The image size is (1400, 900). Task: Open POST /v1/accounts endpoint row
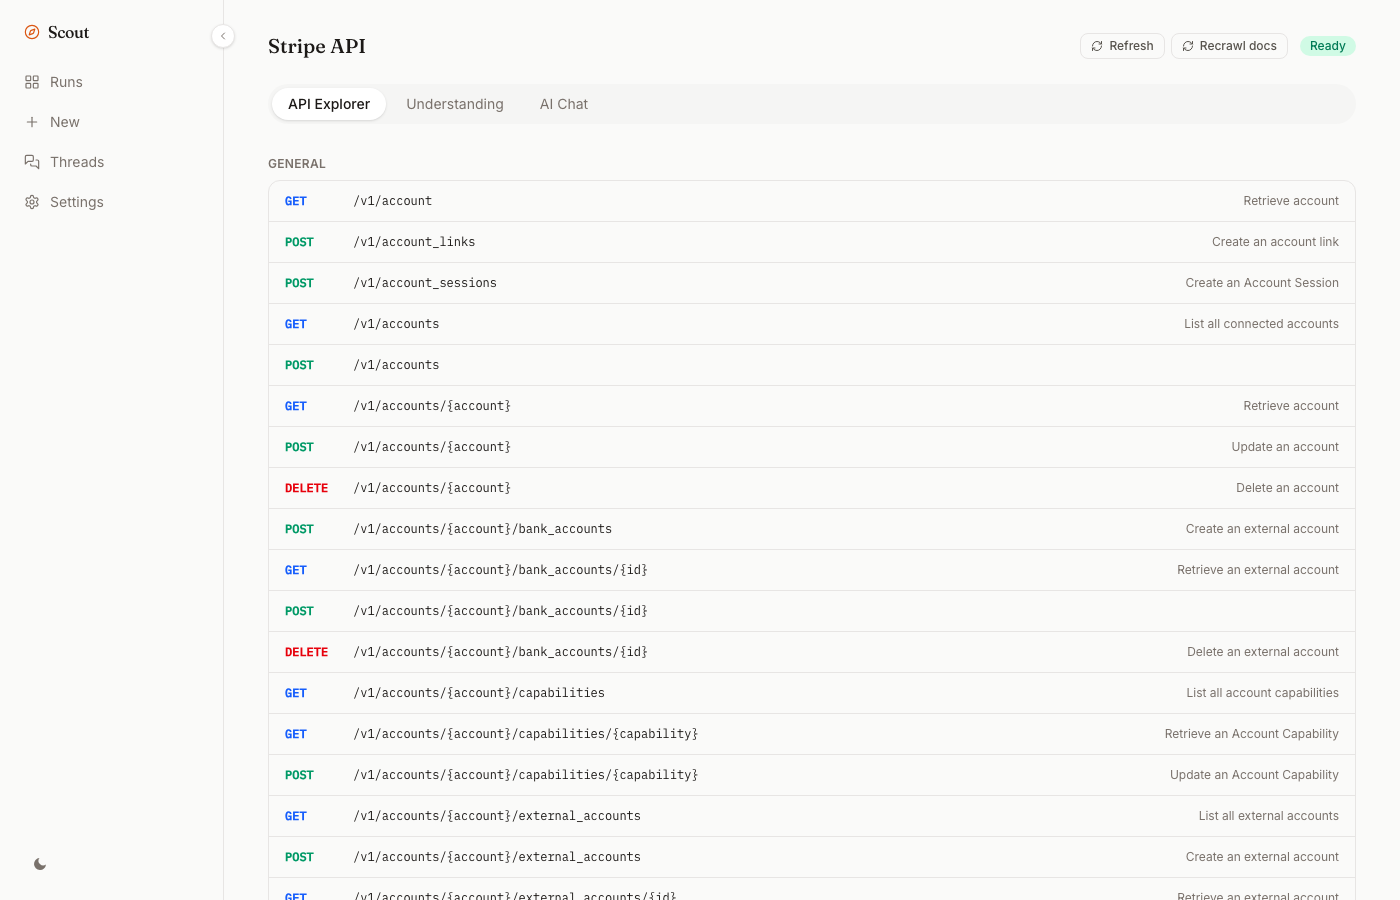812,365
